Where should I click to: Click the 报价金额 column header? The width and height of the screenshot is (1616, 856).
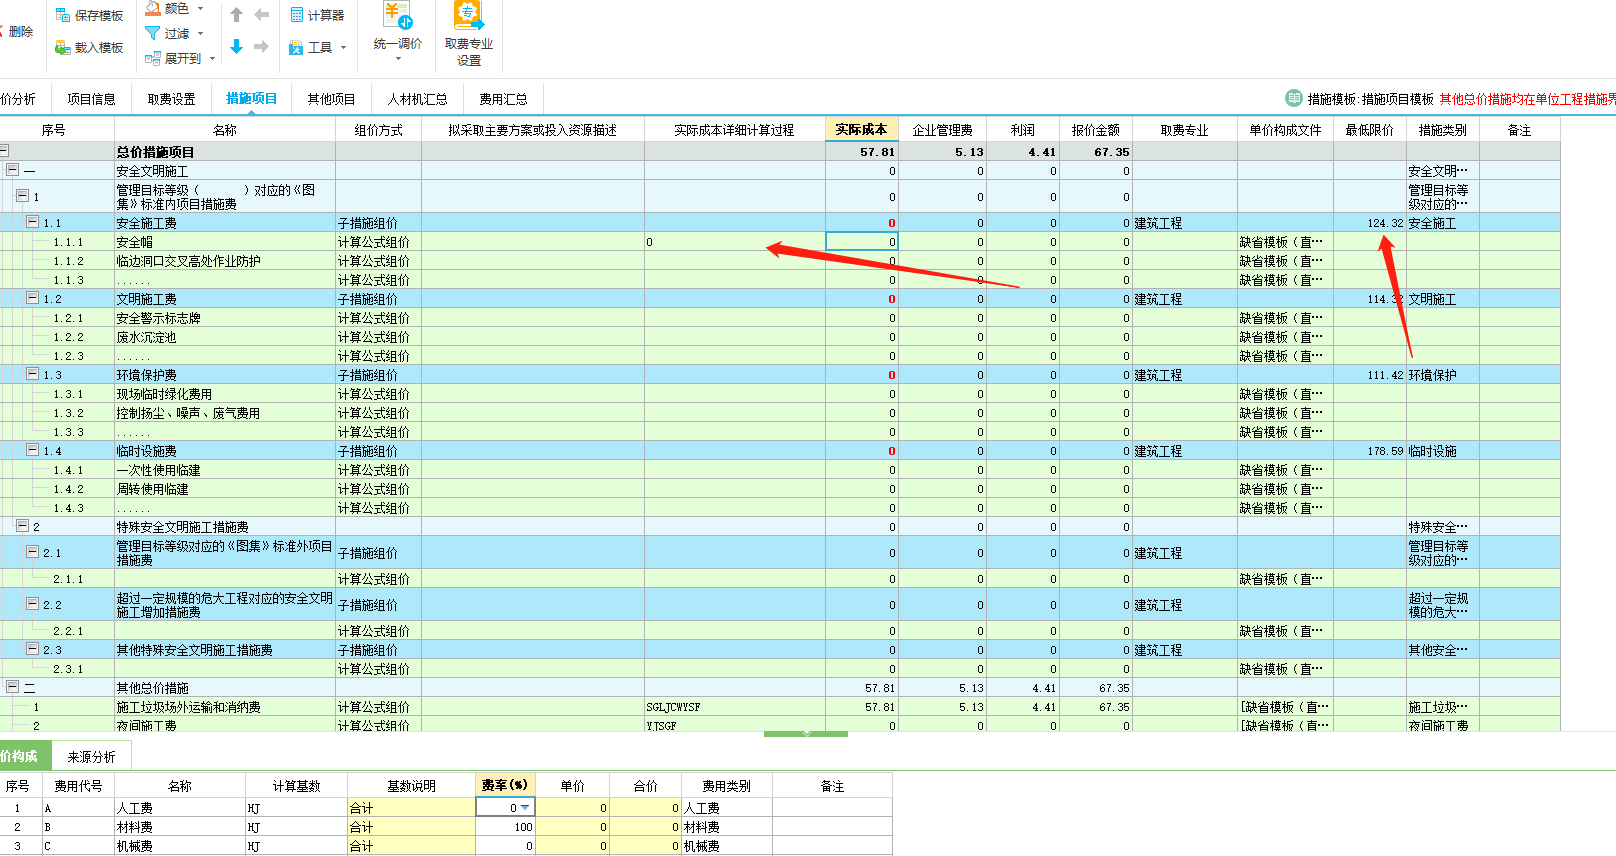[1095, 130]
